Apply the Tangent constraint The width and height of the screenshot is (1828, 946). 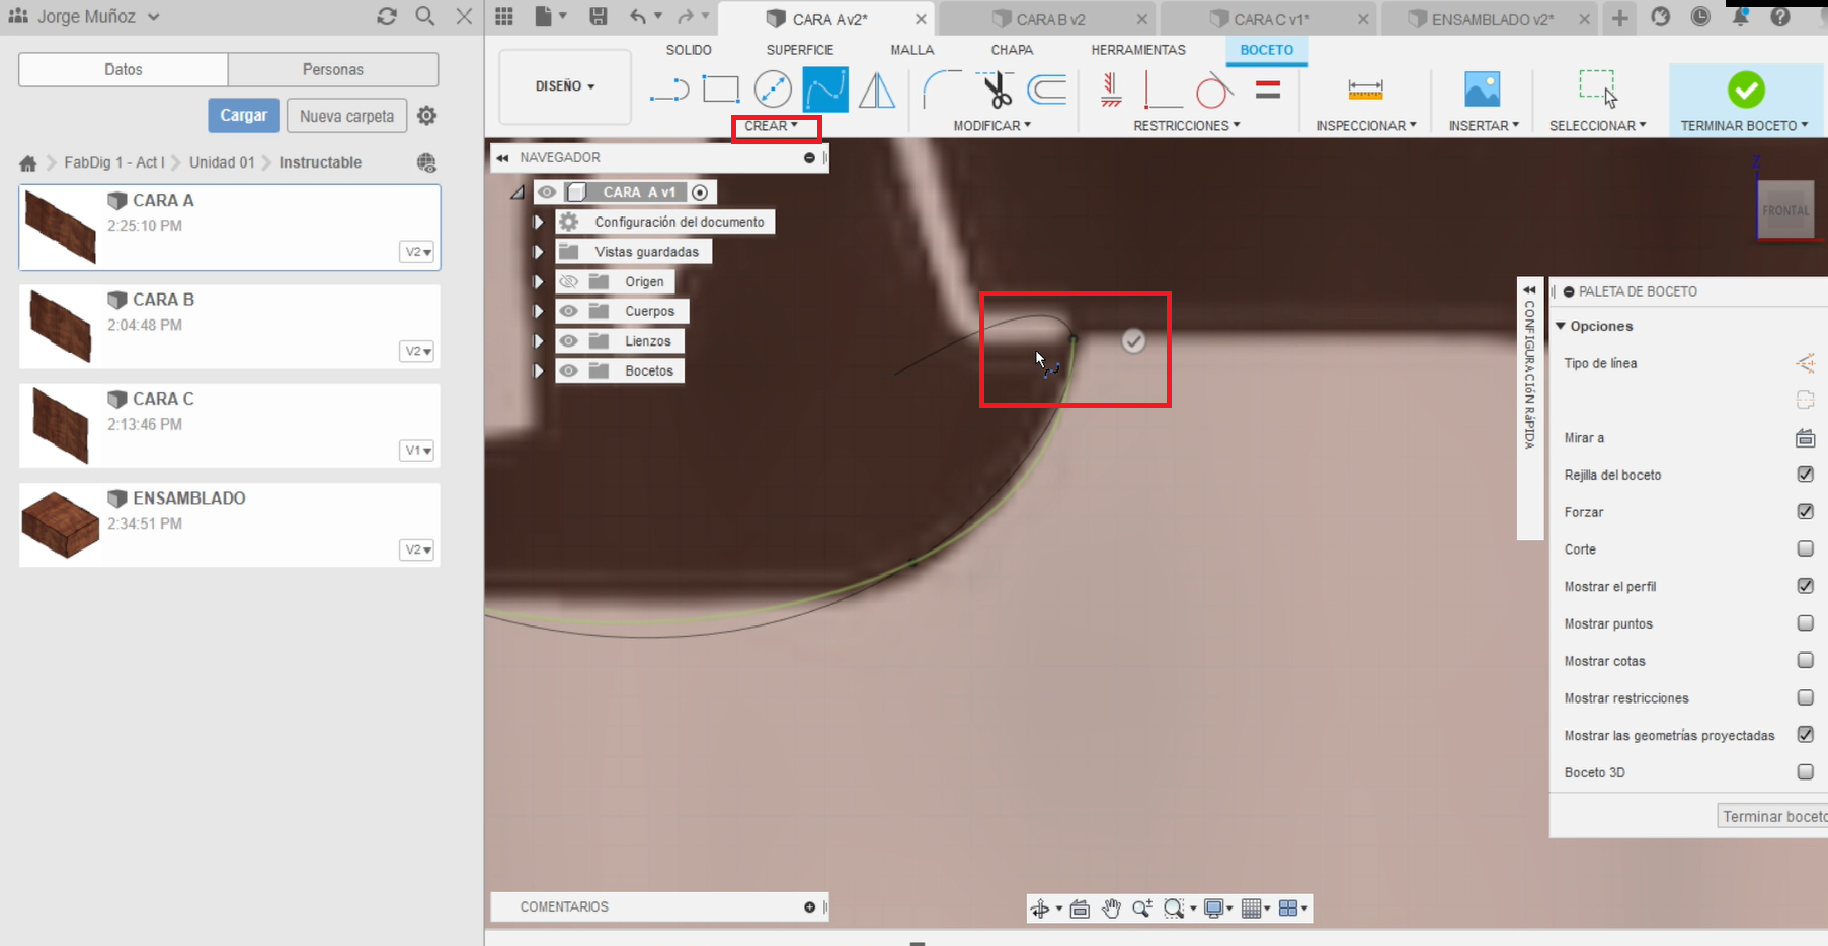coord(1213,90)
